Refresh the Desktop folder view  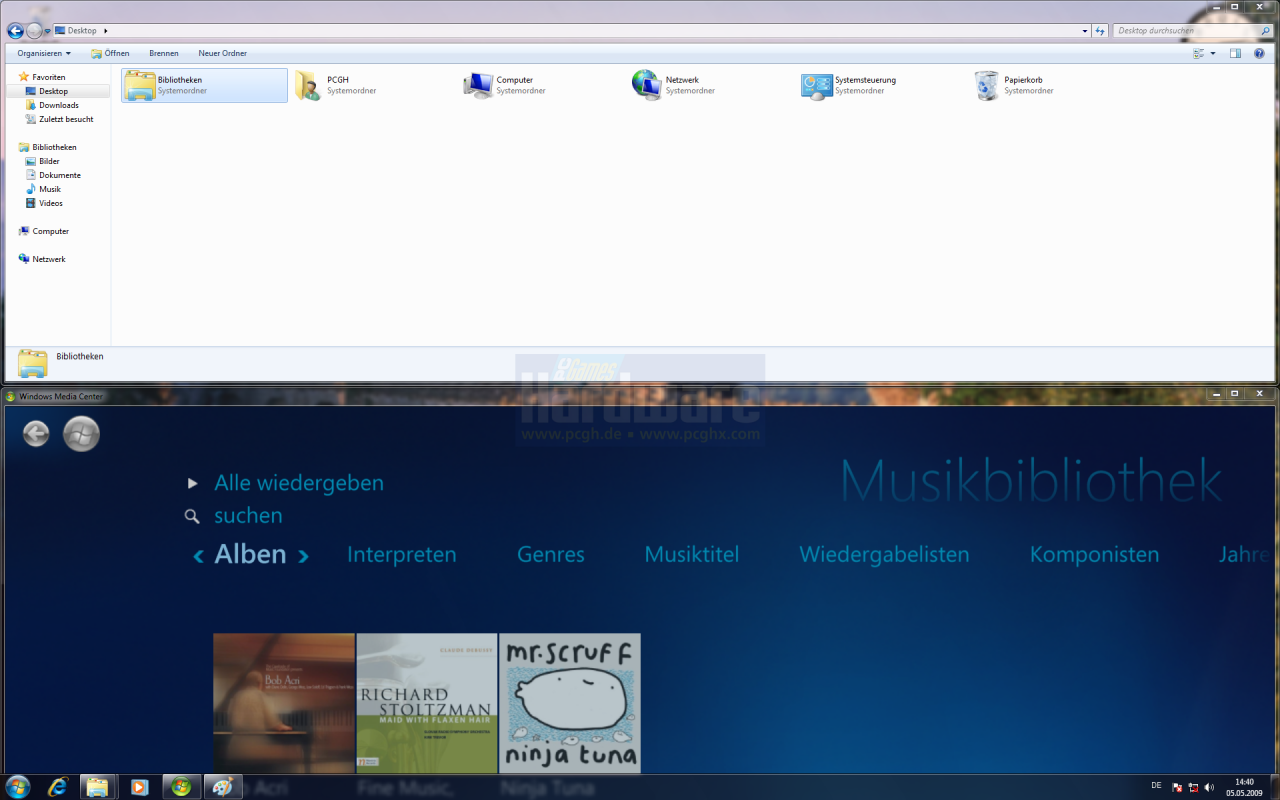click(x=1100, y=31)
